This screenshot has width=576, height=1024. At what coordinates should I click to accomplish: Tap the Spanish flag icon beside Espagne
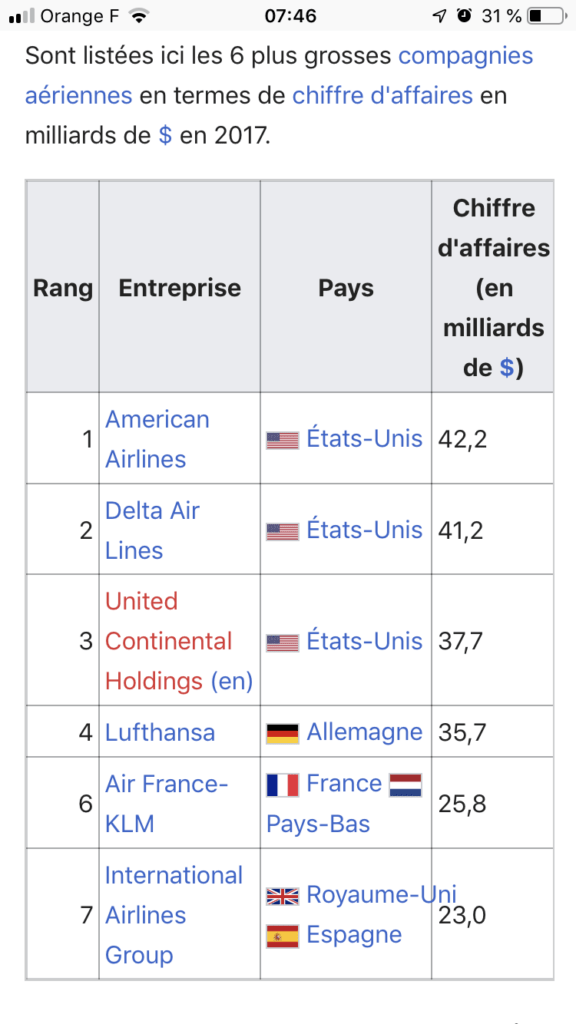pos(282,936)
